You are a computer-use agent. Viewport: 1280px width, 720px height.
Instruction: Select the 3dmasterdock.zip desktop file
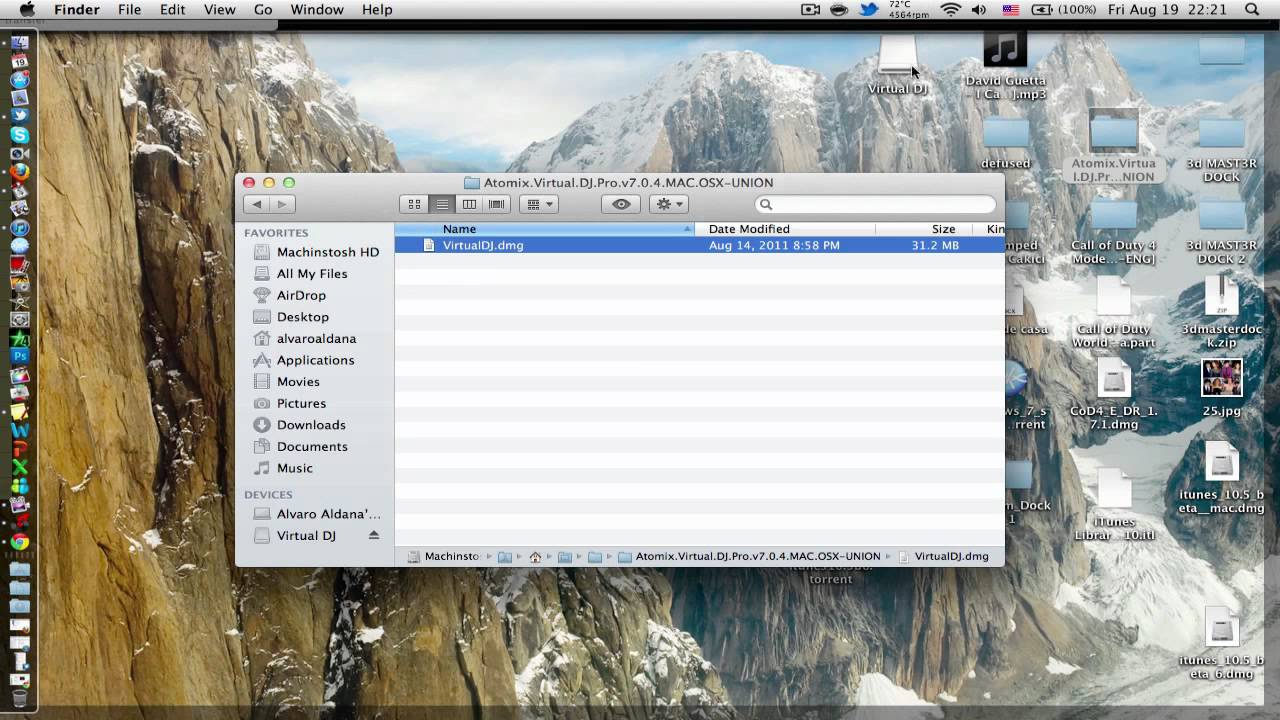1221,312
